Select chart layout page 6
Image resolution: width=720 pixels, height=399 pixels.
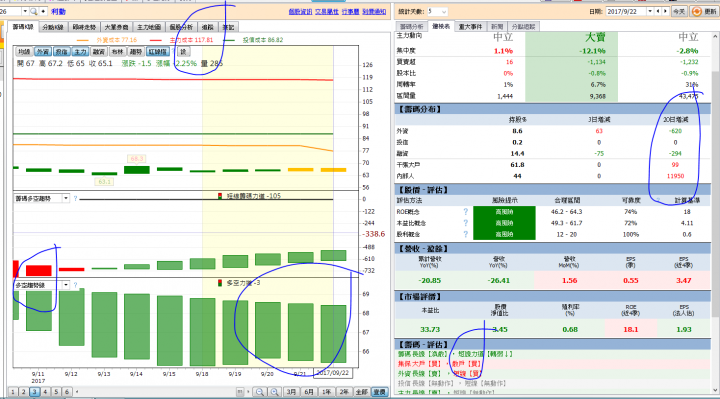tap(67, 392)
